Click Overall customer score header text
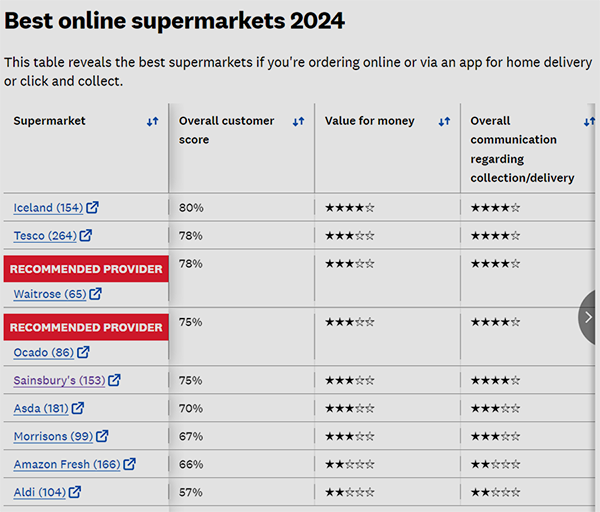Screen dimensions: 600x512 pyautogui.click(x=226, y=130)
